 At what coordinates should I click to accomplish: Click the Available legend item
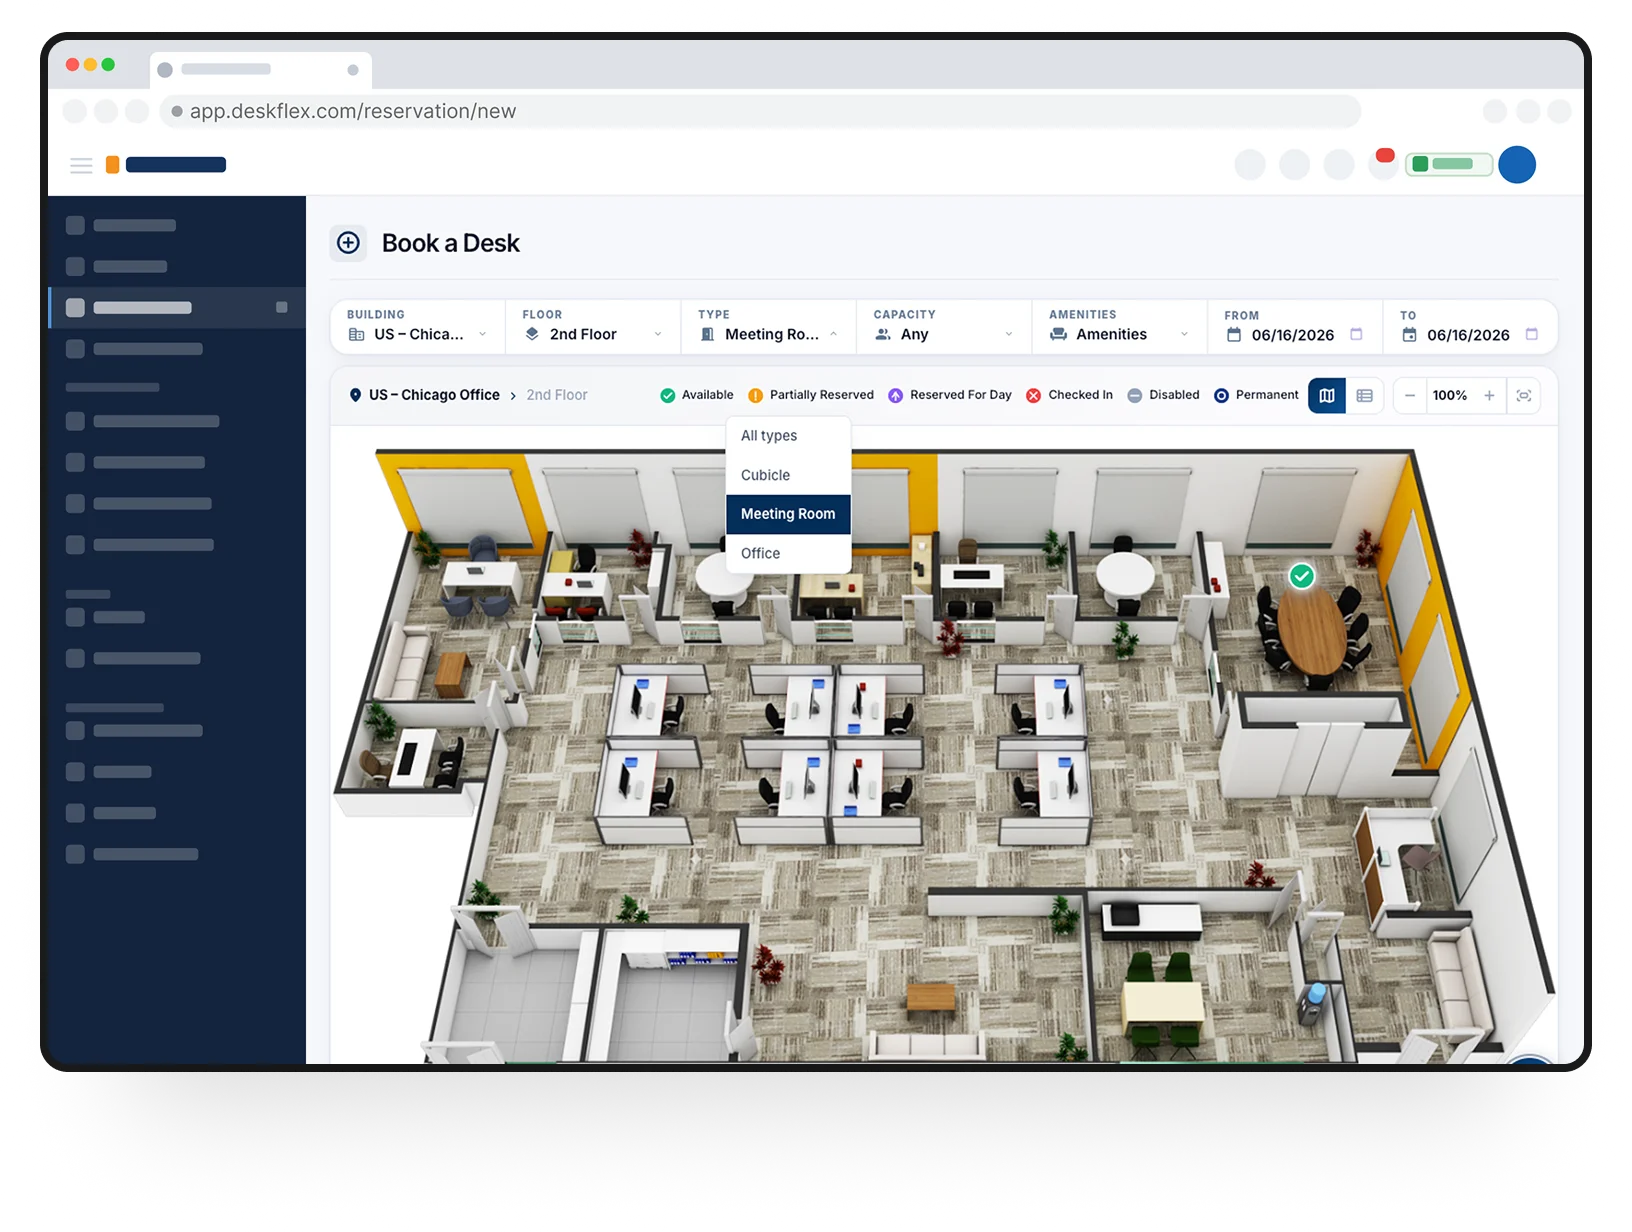click(x=697, y=395)
